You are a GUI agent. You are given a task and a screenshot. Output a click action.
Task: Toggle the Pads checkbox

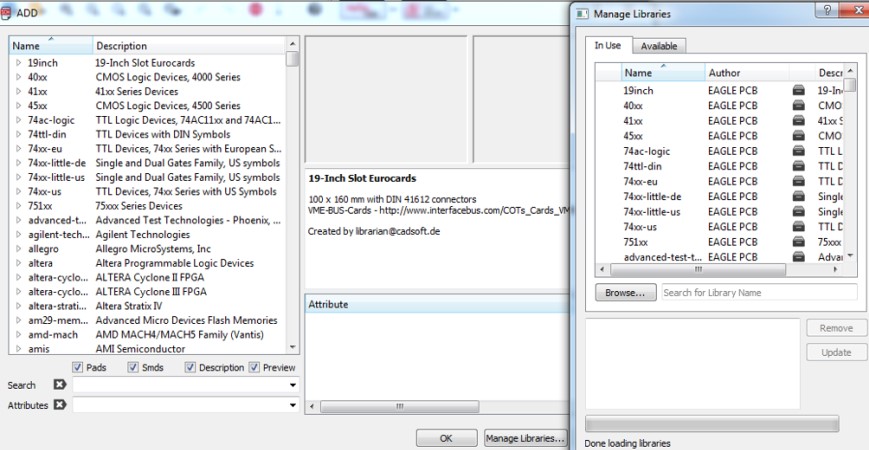click(x=77, y=367)
